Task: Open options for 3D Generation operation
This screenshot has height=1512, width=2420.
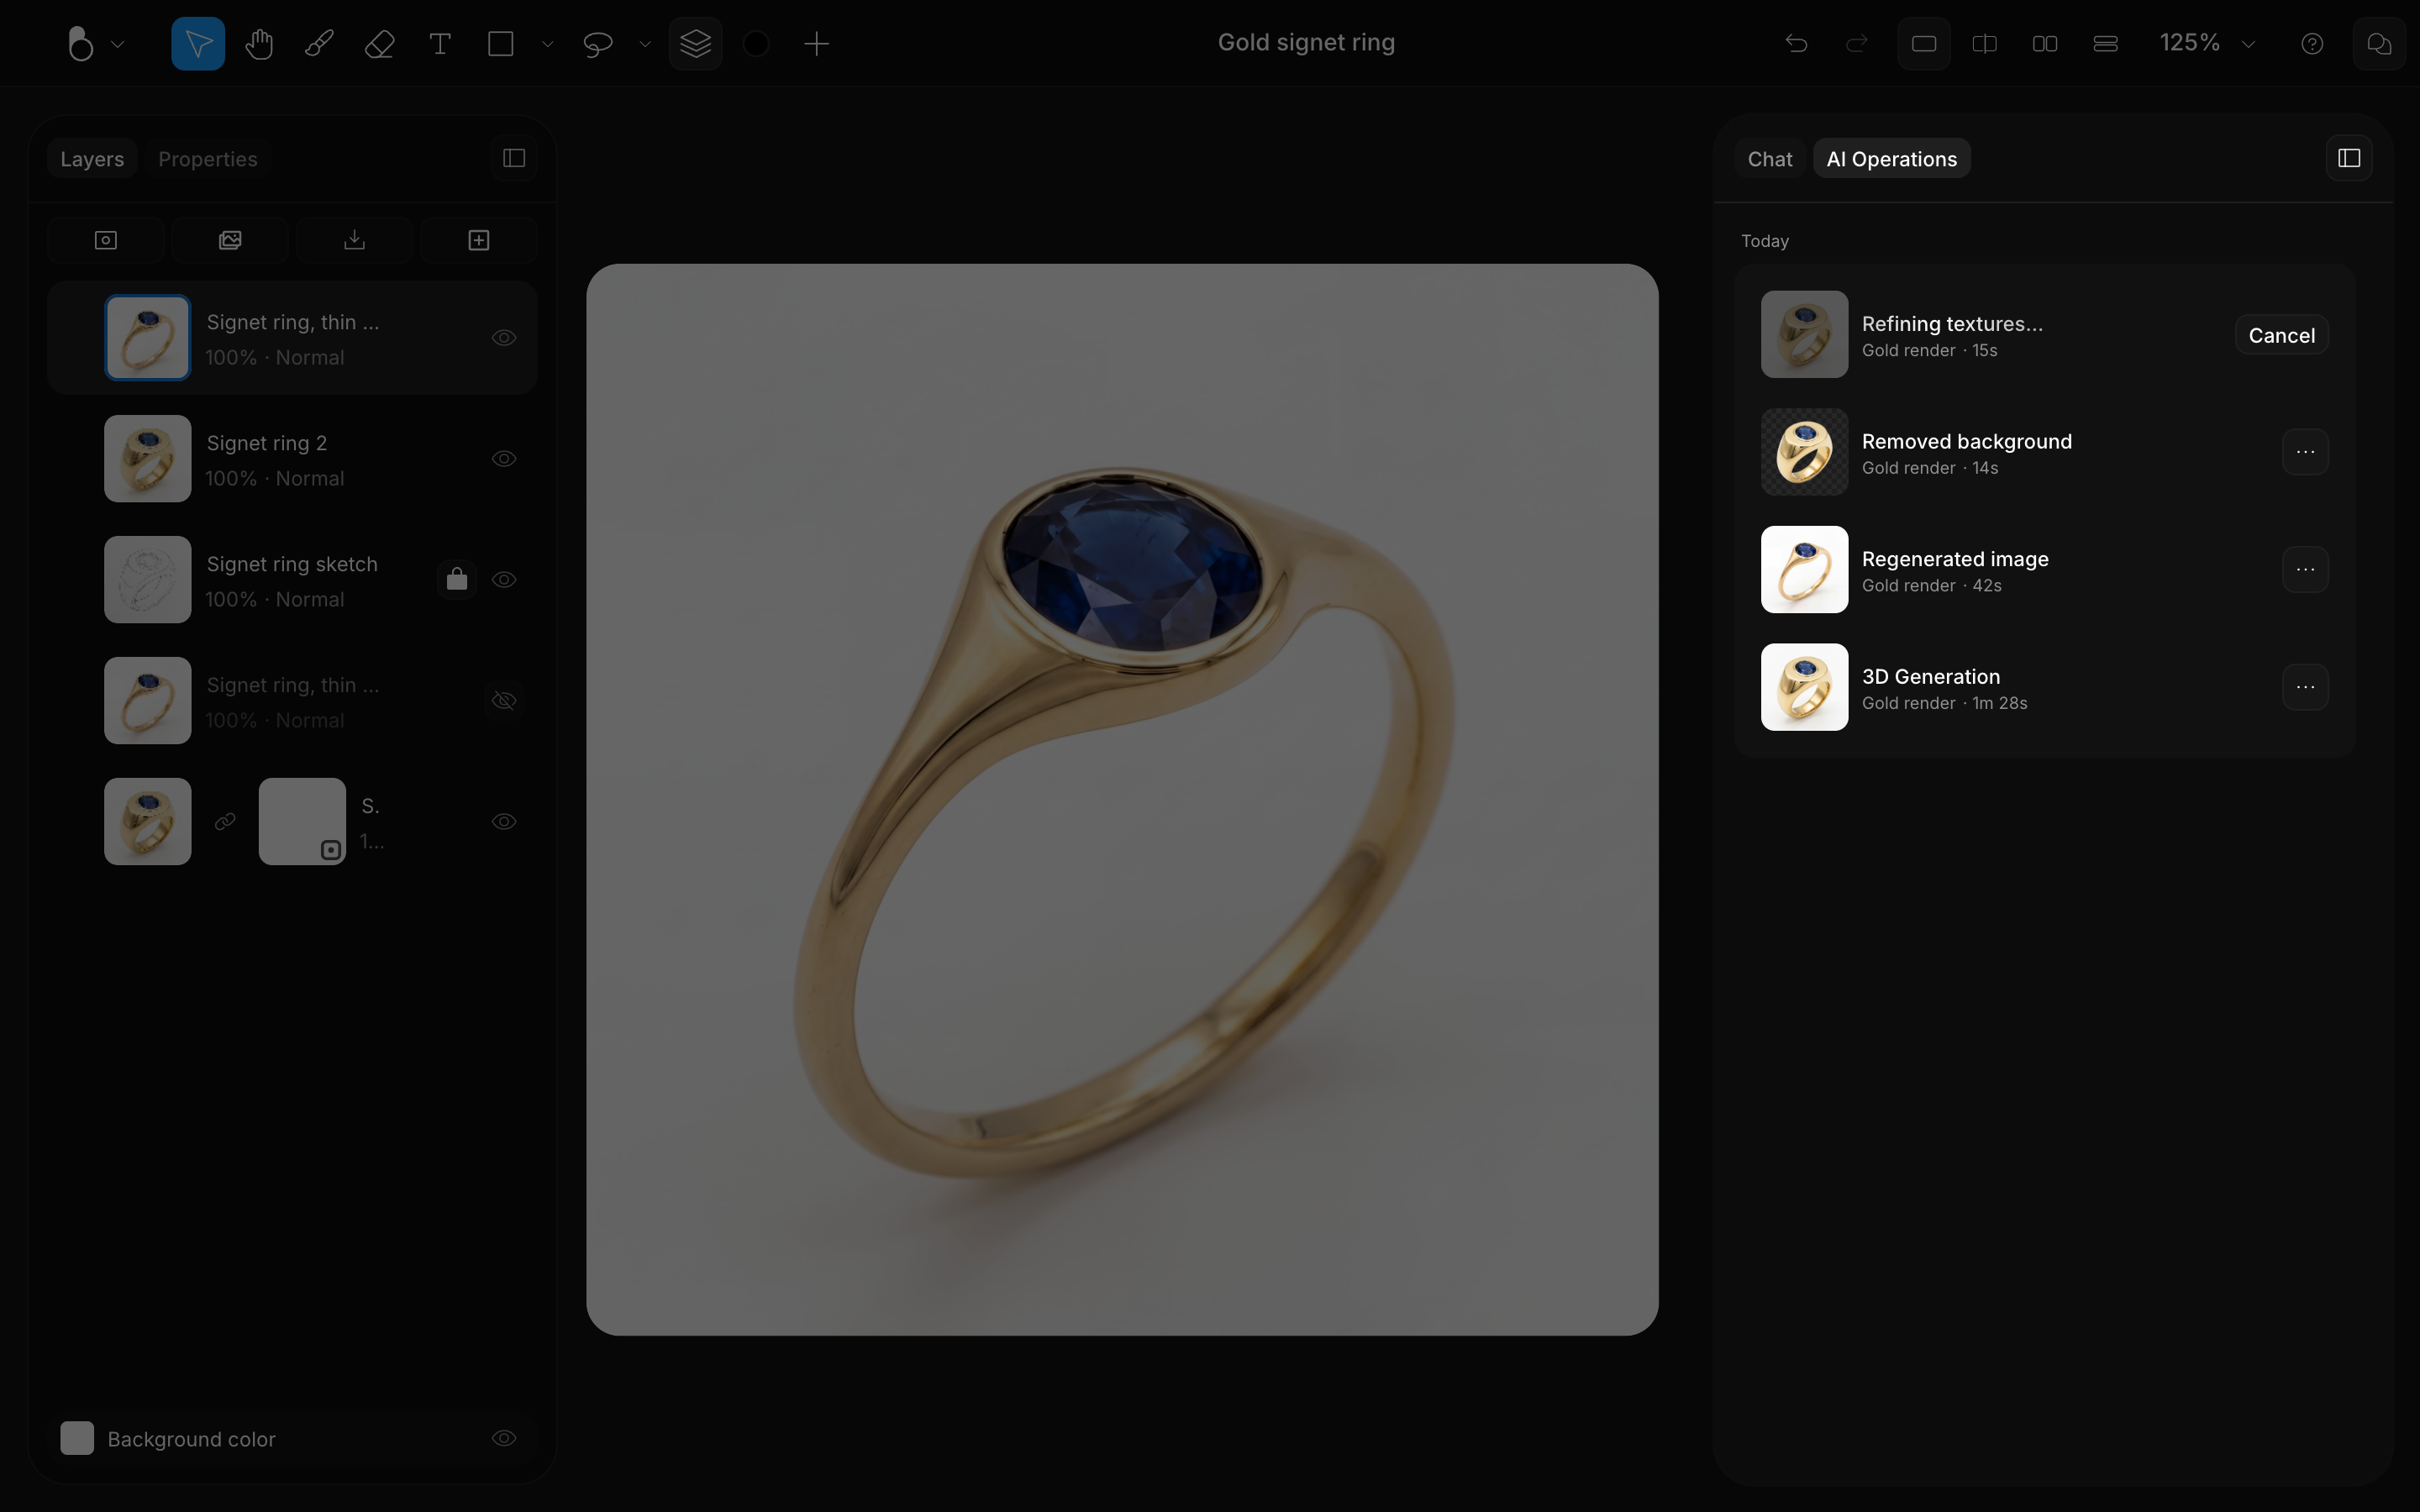Action: tap(2305, 686)
